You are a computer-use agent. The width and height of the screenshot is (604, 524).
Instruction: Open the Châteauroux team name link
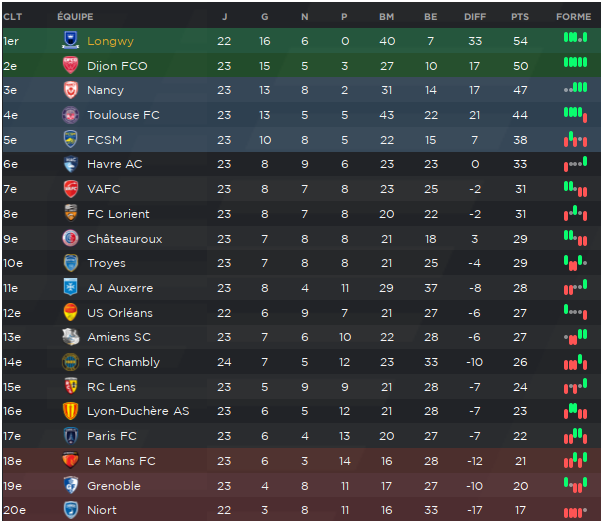coord(124,238)
